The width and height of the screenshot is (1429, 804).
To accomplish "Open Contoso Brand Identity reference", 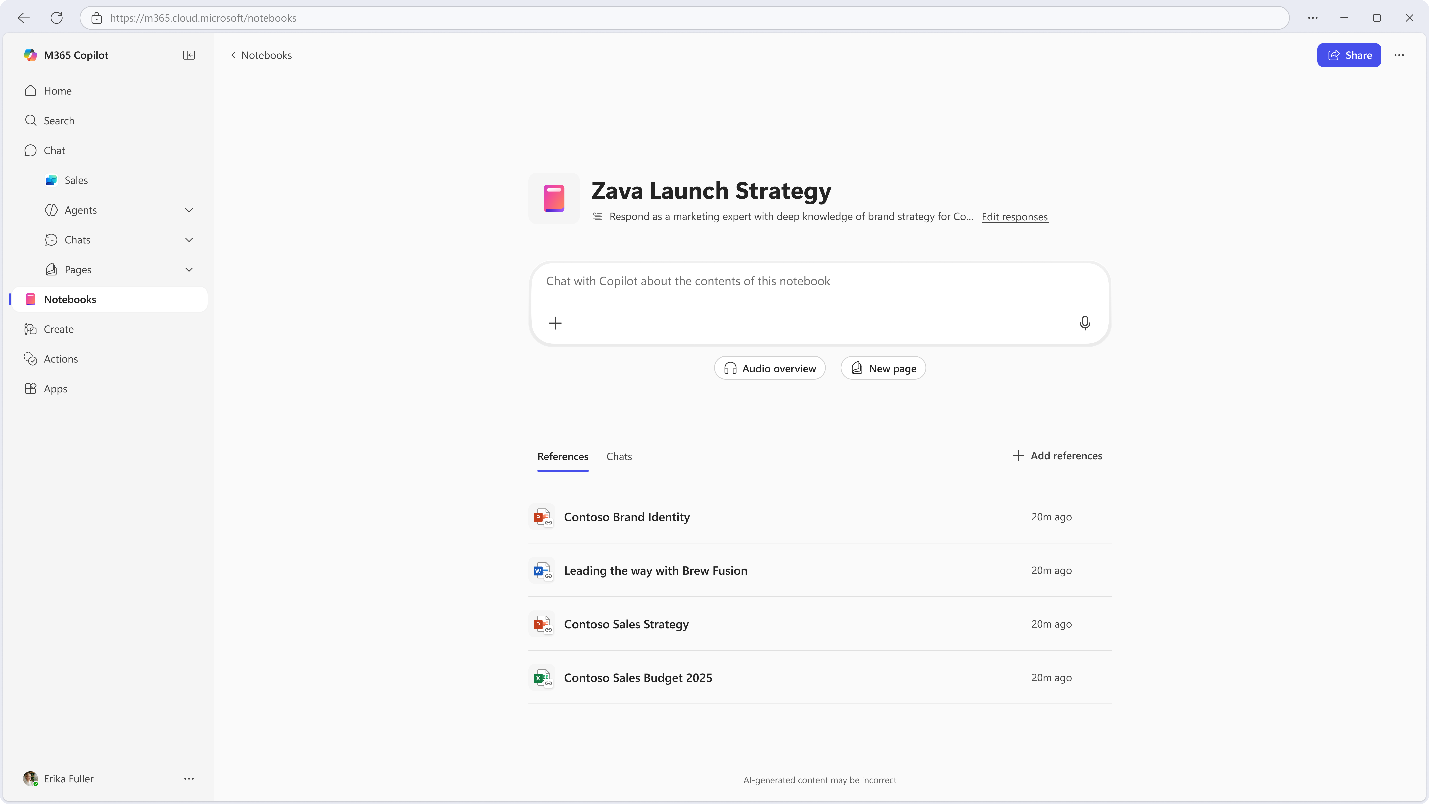I will pyautogui.click(x=627, y=518).
